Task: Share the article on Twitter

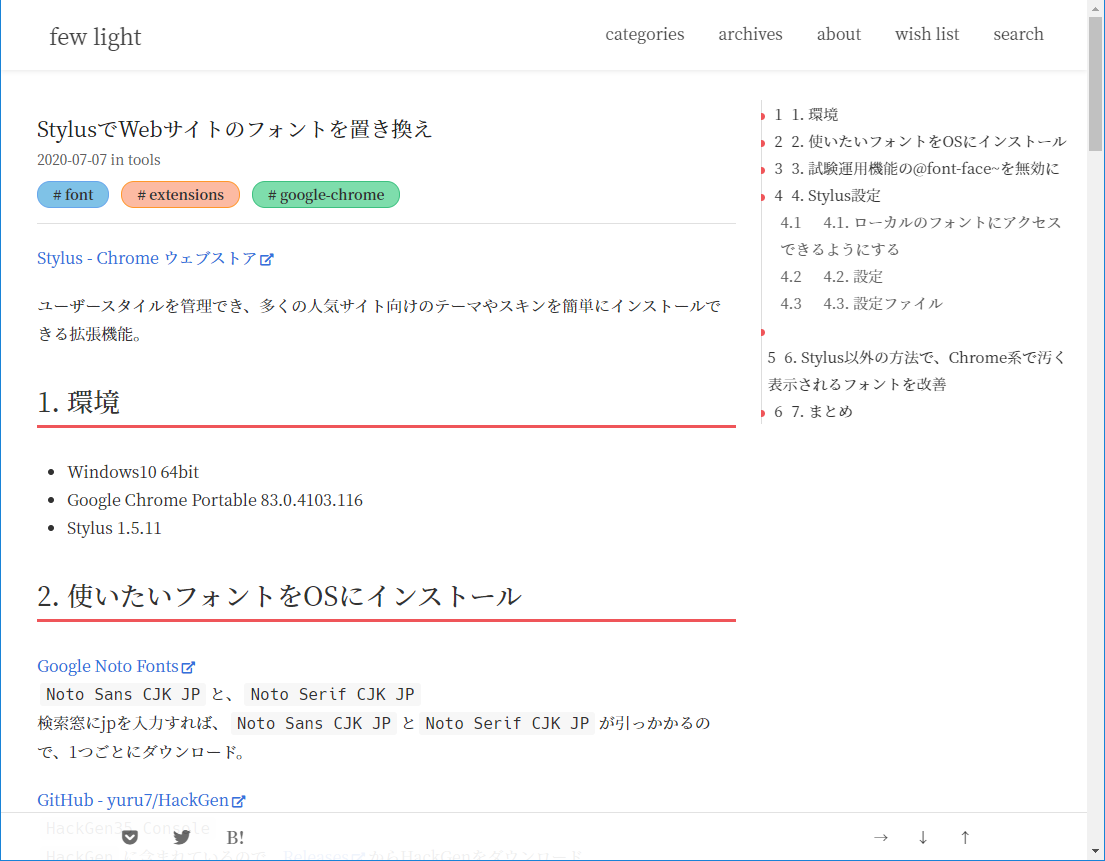Action: coord(182,837)
